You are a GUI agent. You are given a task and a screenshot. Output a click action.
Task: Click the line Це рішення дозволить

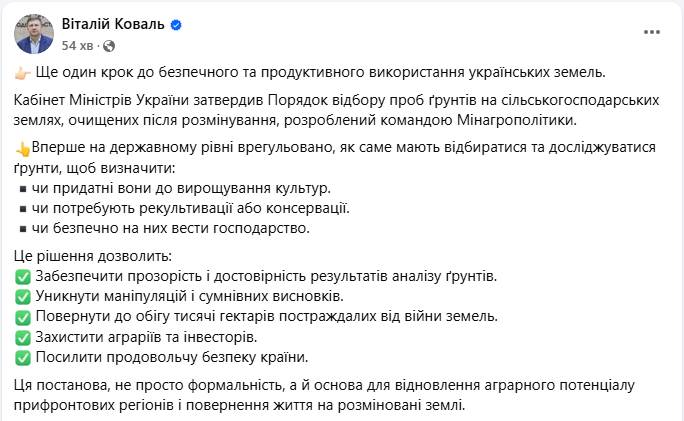pos(94,255)
